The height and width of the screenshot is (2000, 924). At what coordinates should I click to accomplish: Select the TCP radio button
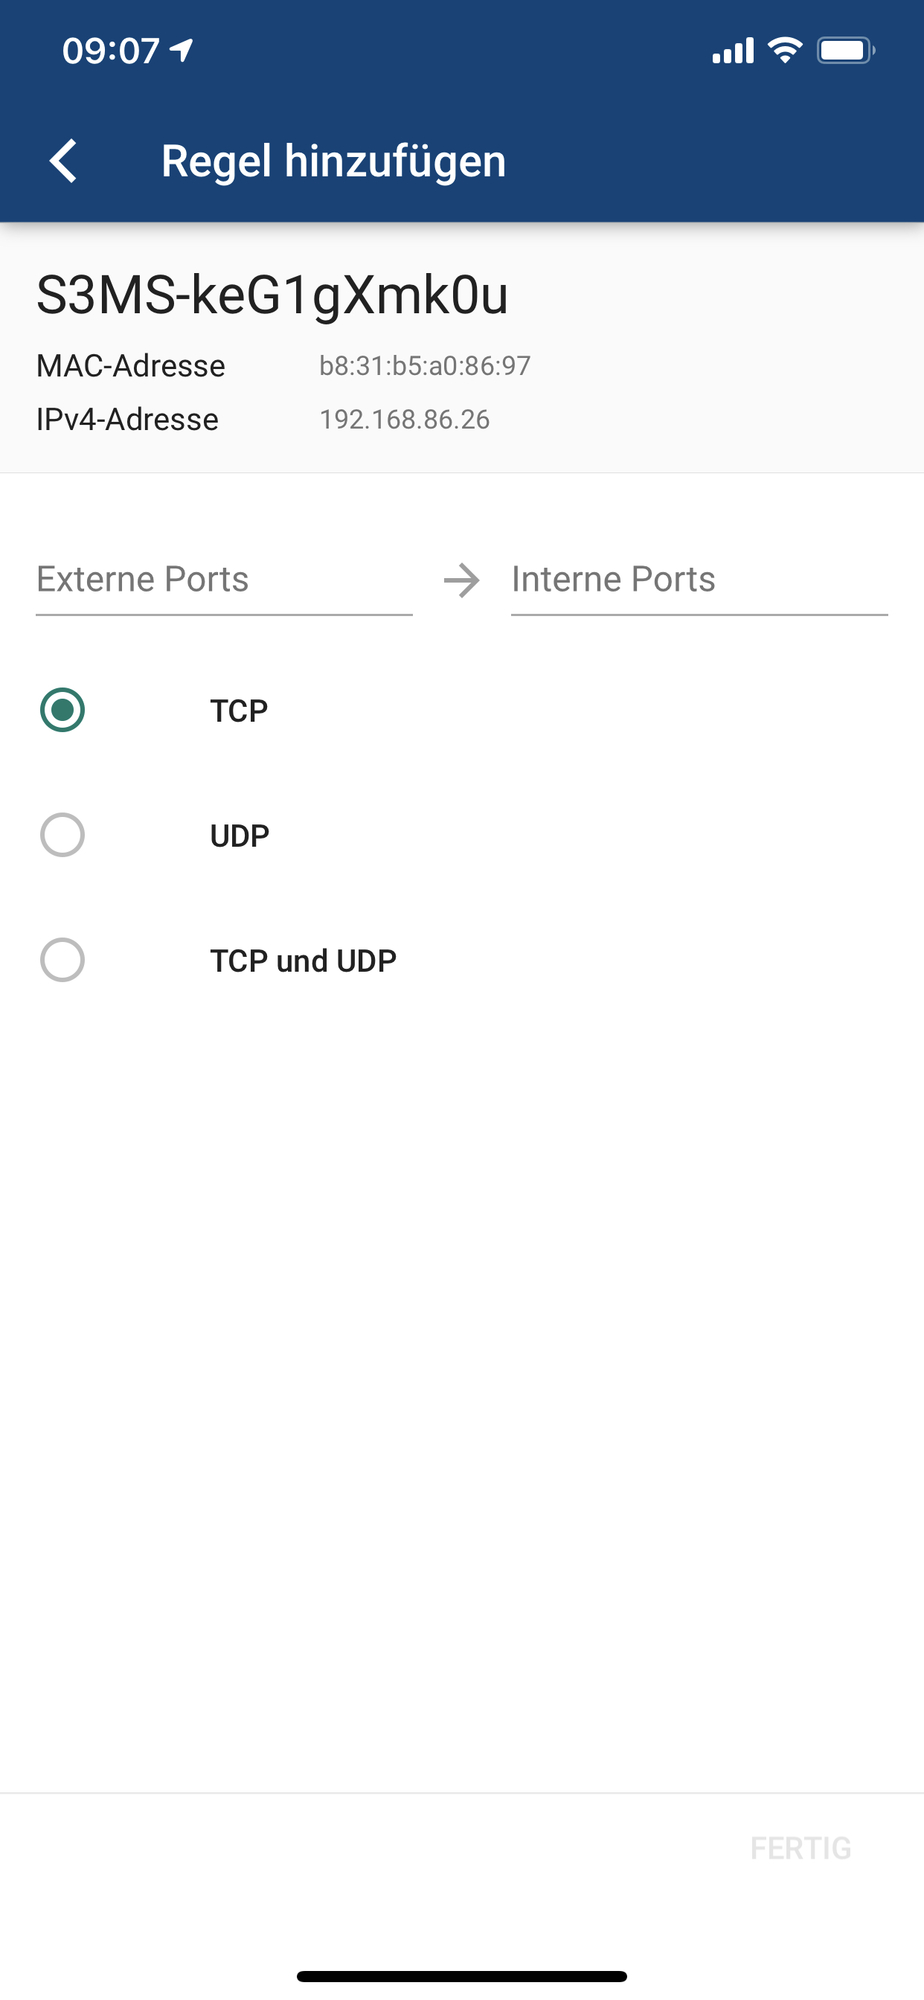coord(62,710)
